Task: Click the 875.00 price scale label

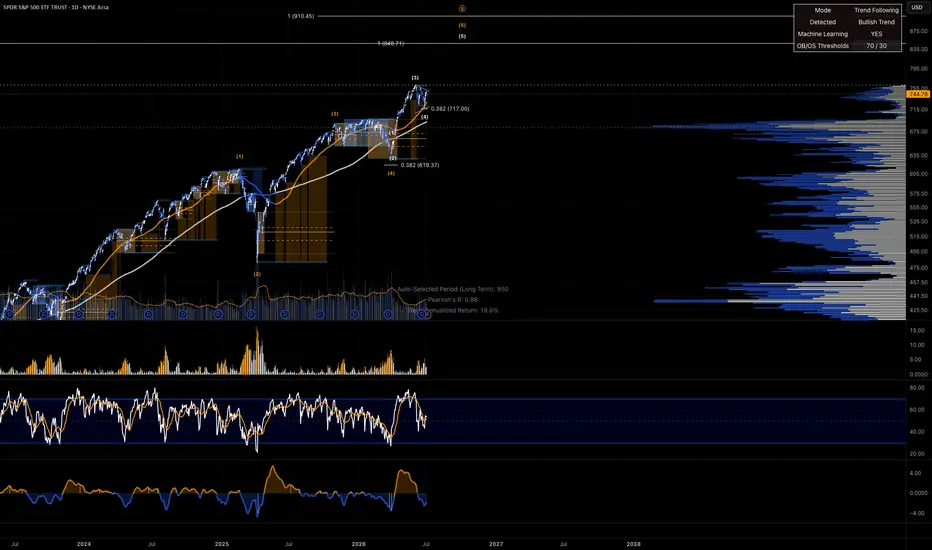Action: click(x=919, y=31)
